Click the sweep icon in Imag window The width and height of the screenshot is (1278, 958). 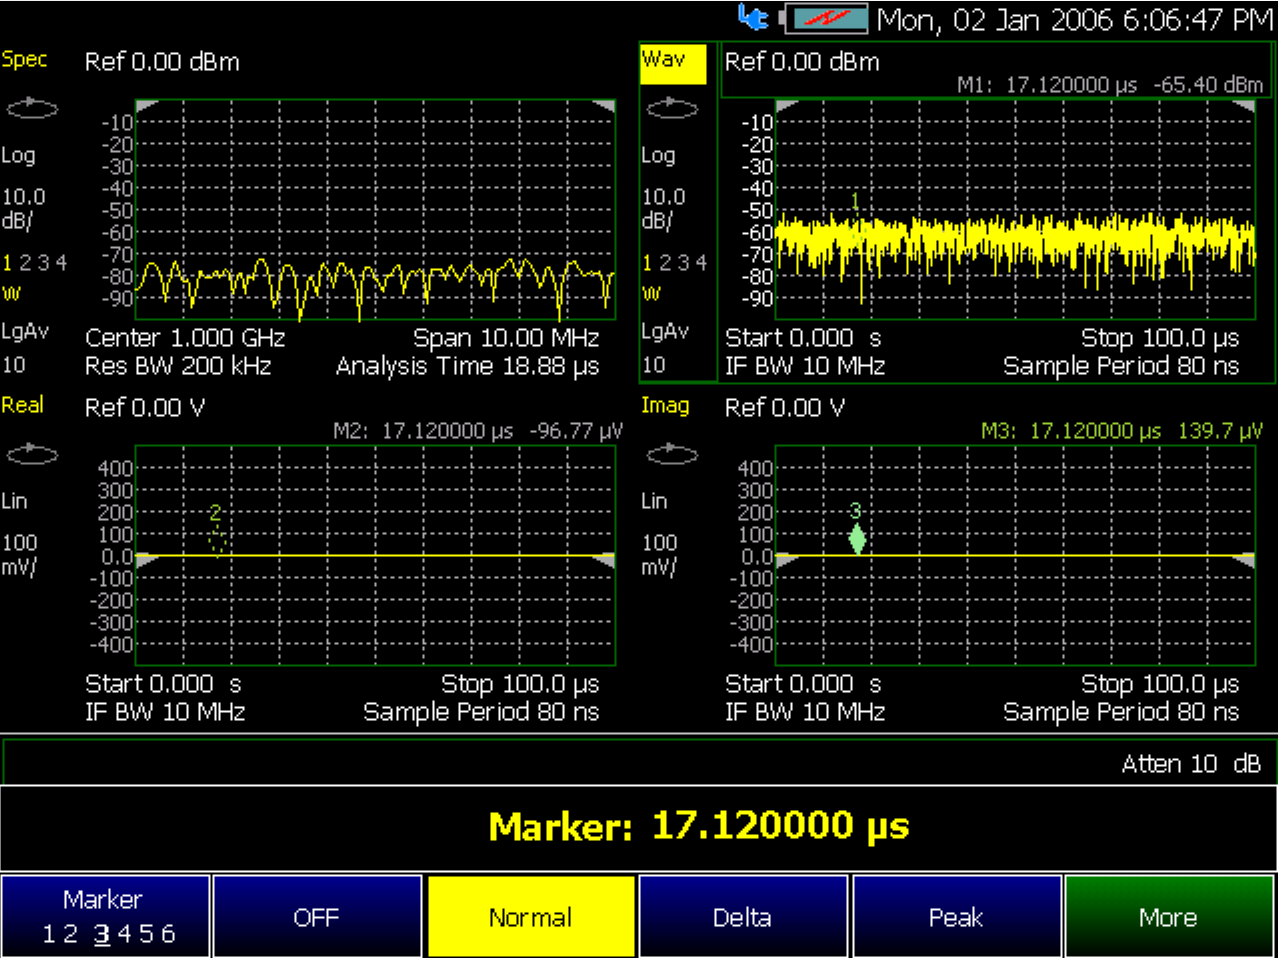(672, 456)
